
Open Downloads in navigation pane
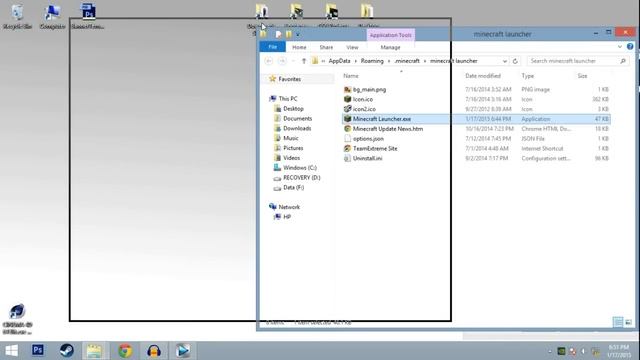tap(297, 128)
